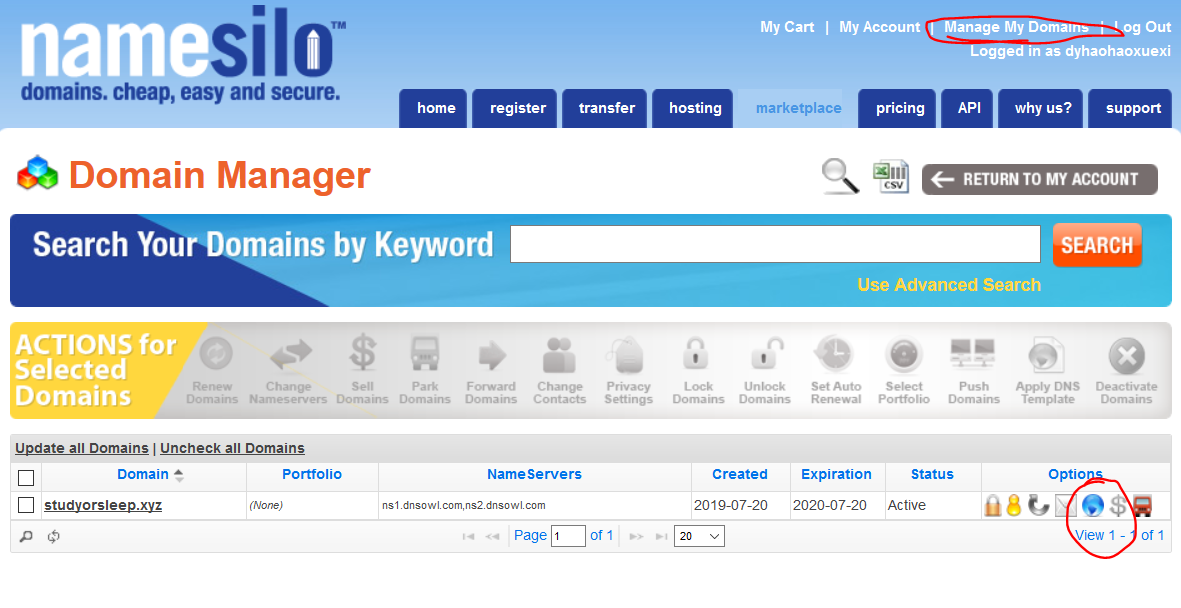Viewport: 1181px width, 608px height.
Task: Click the blue globe DNS icon for studyorsleep.xyz
Action: (1092, 506)
